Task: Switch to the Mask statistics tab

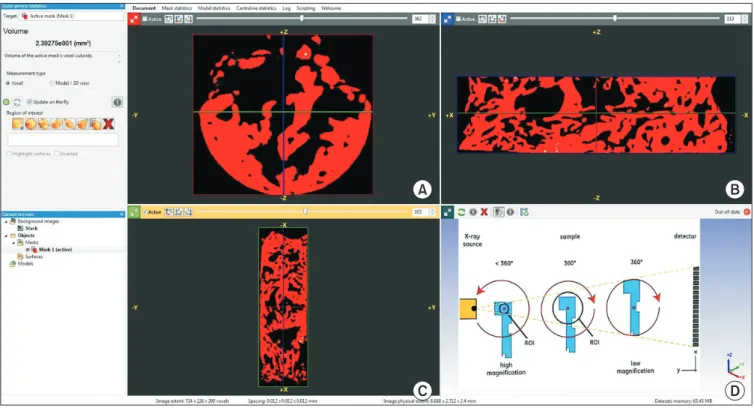Action: point(176,8)
